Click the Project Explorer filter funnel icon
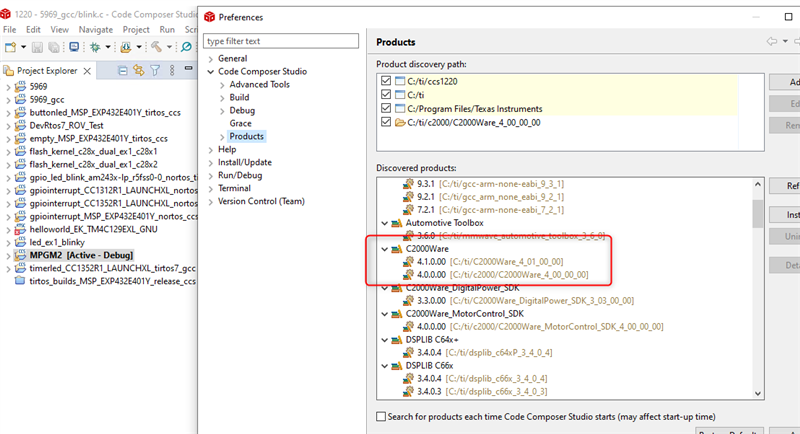This screenshot has height=434, width=800. [155, 70]
